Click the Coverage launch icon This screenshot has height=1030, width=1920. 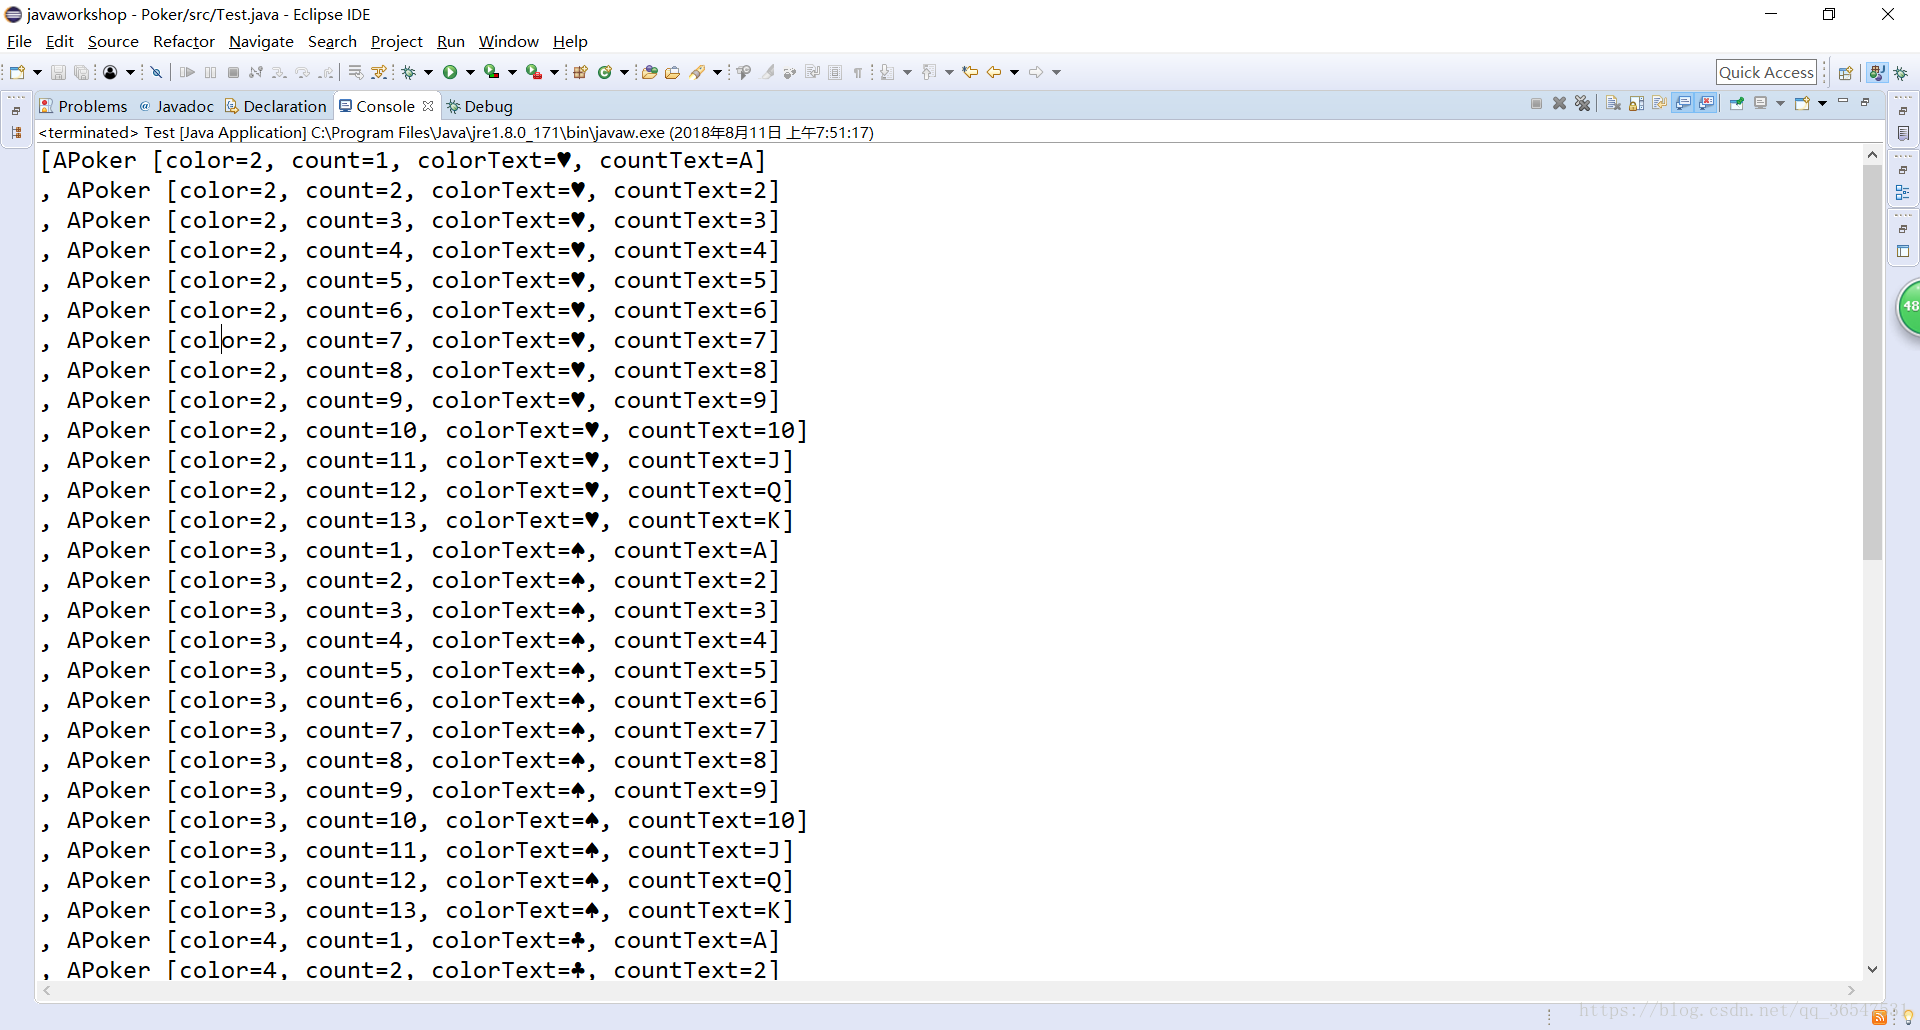point(491,72)
